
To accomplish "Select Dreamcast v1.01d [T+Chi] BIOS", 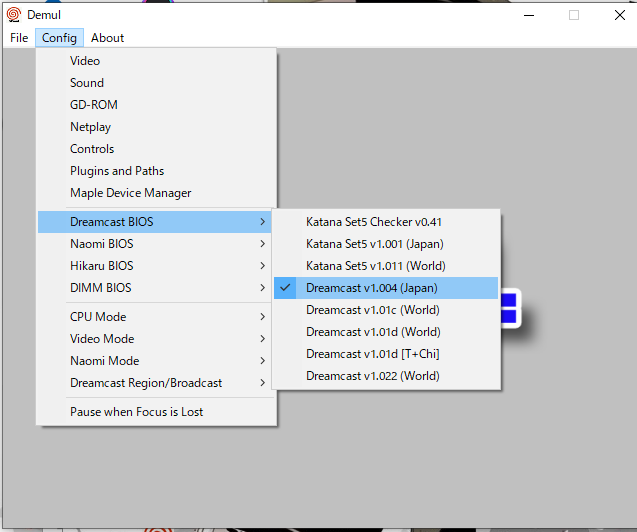I will 386,354.
